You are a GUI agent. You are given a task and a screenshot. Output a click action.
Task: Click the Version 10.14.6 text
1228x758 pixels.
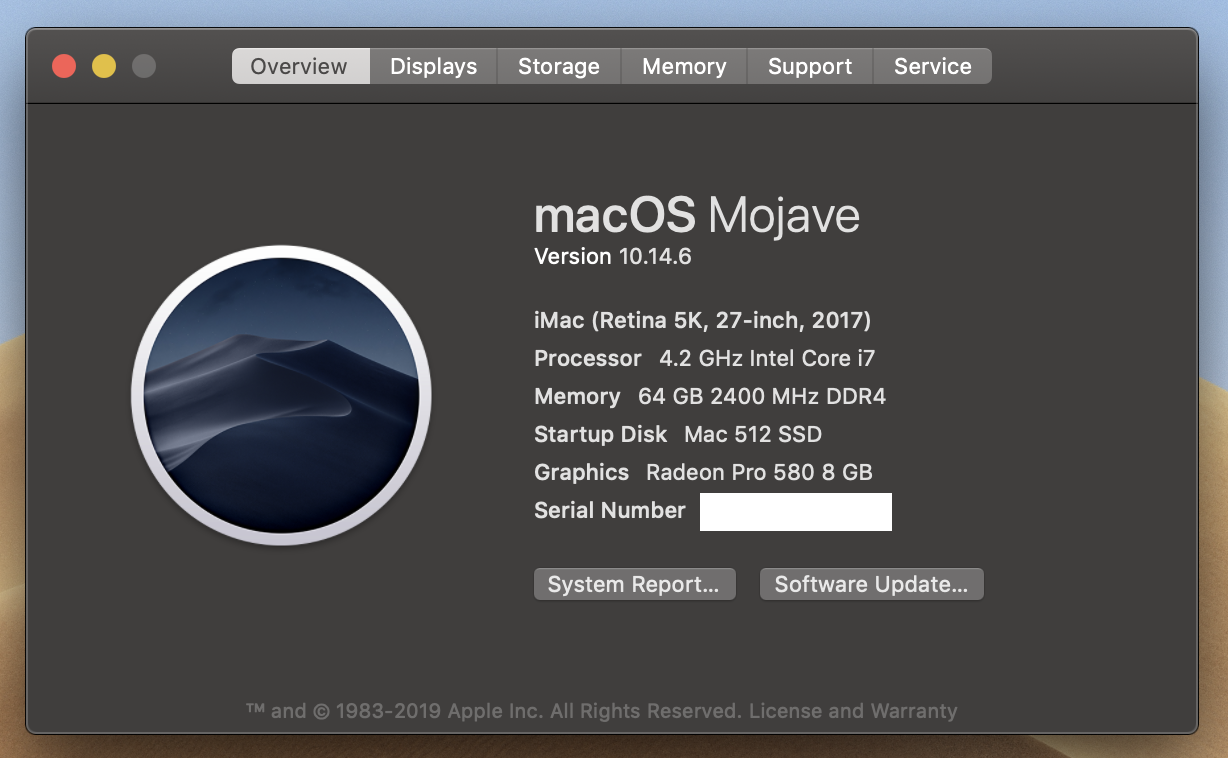tap(612, 256)
